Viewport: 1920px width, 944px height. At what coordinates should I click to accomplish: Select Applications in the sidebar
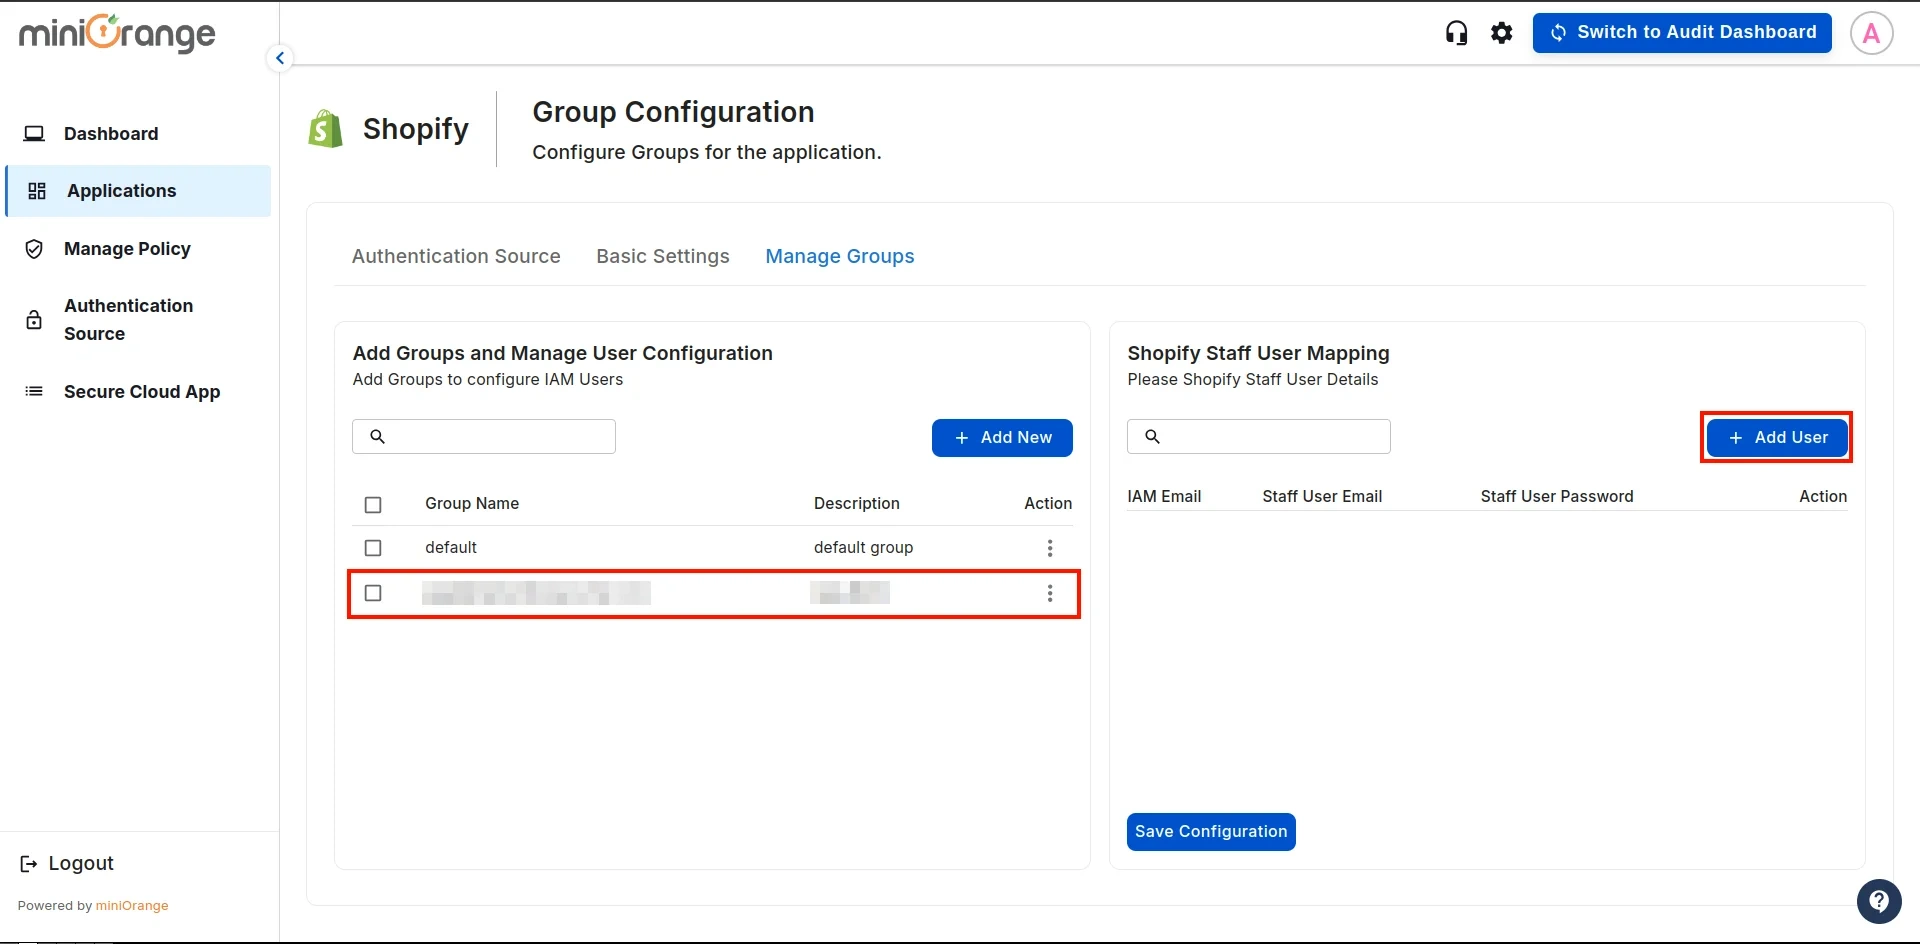[121, 191]
